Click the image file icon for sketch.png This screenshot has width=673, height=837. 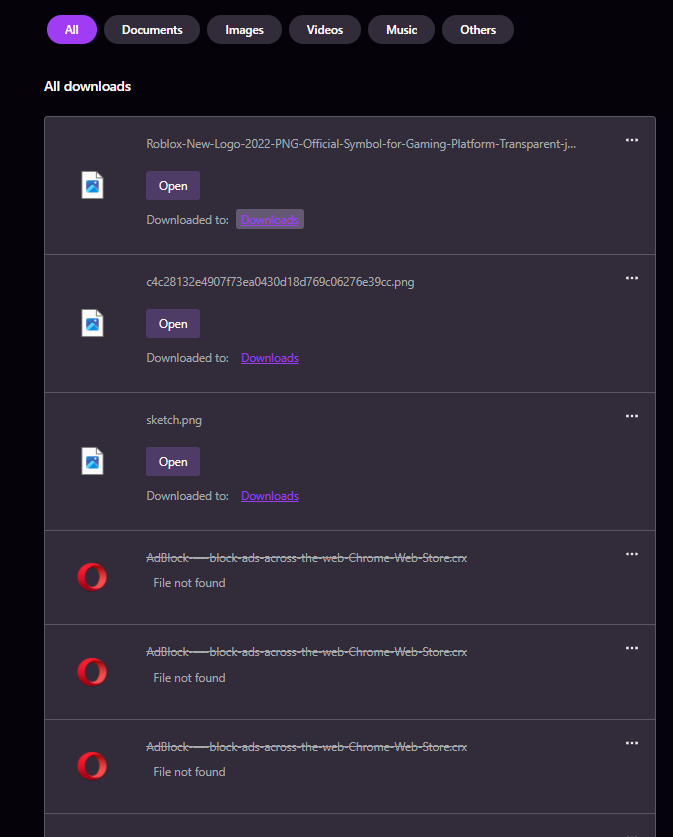(x=92, y=461)
